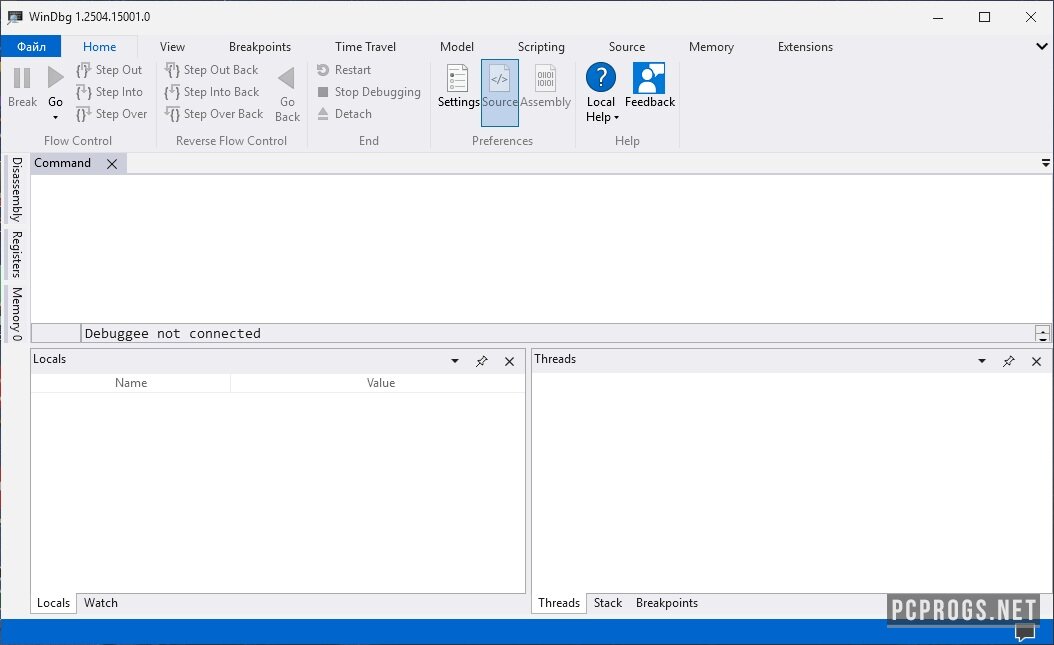The image size is (1054, 645).
Task: Click the Restart debugging icon
Action: [x=323, y=70]
